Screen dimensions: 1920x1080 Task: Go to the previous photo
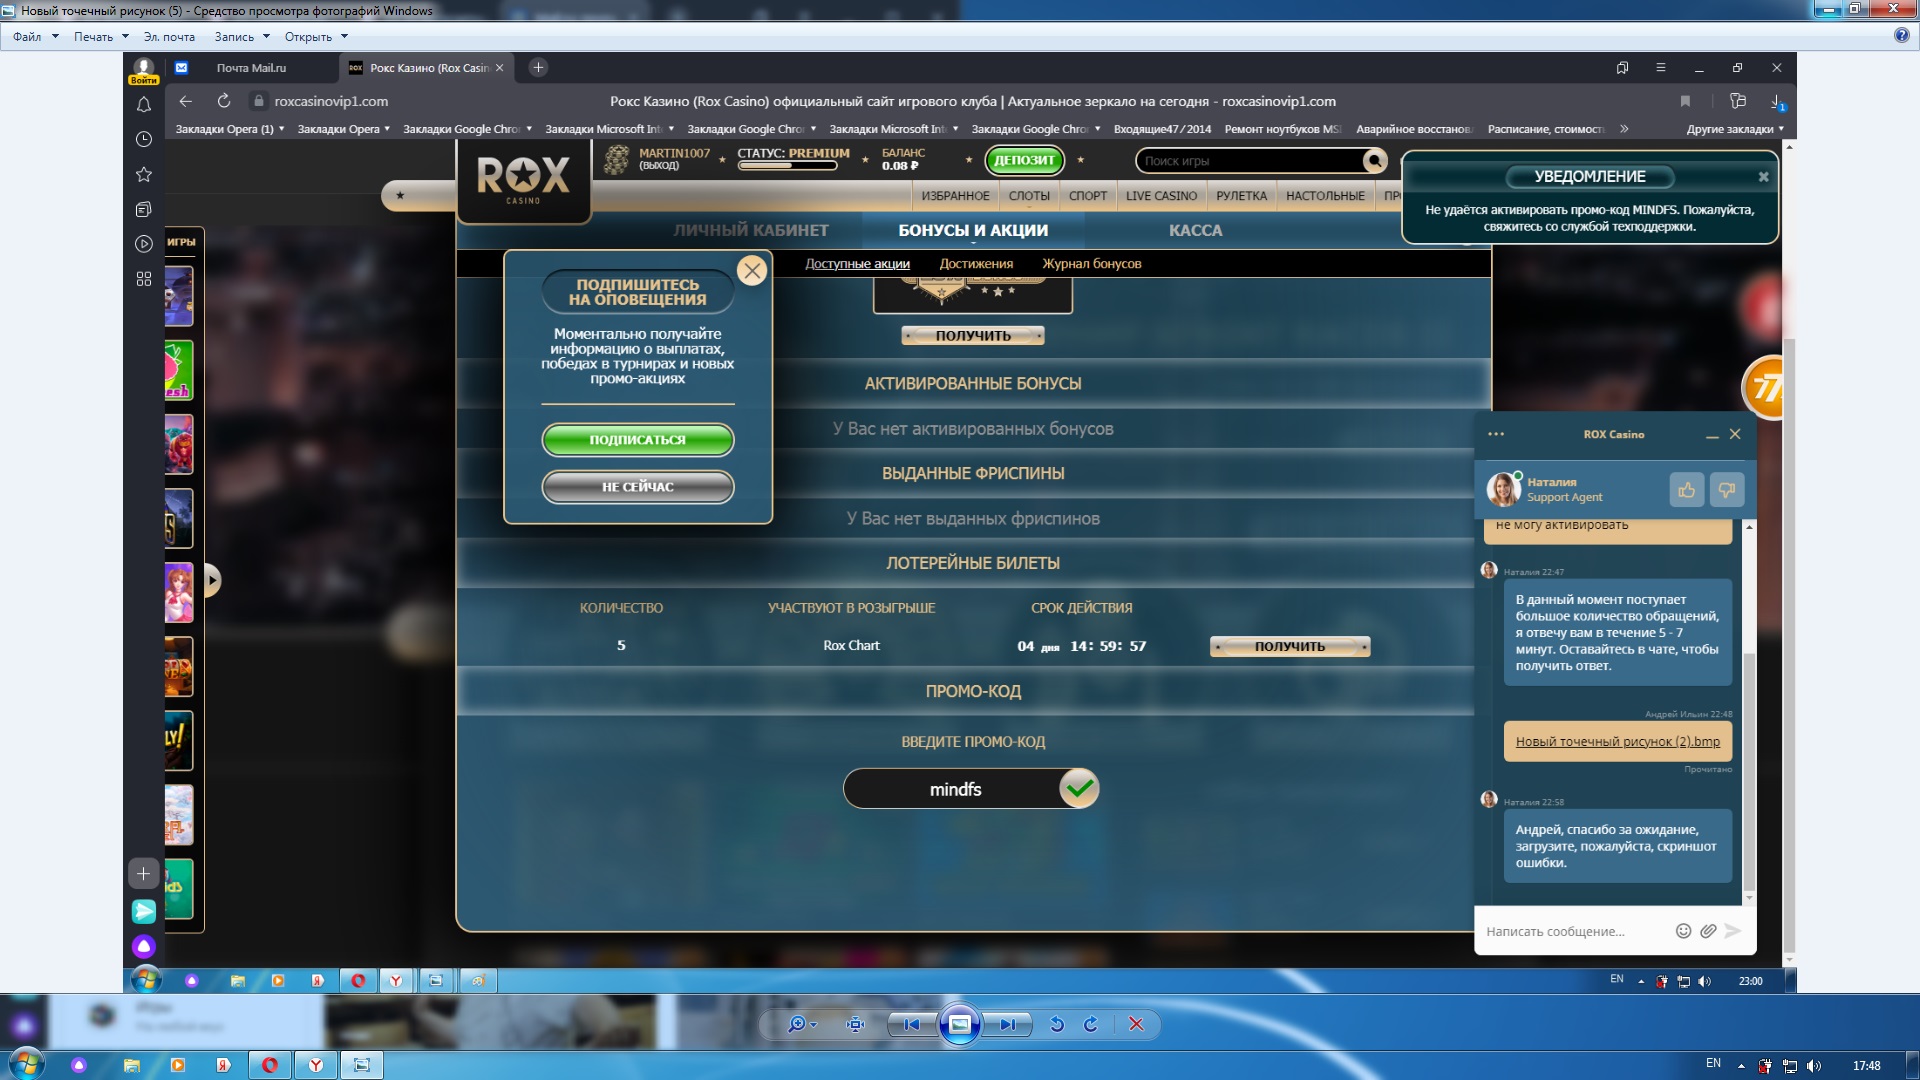point(911,1024)
